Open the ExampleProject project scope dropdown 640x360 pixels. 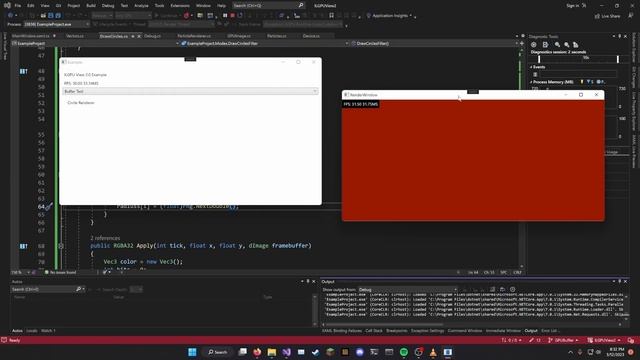pos(96,43)
